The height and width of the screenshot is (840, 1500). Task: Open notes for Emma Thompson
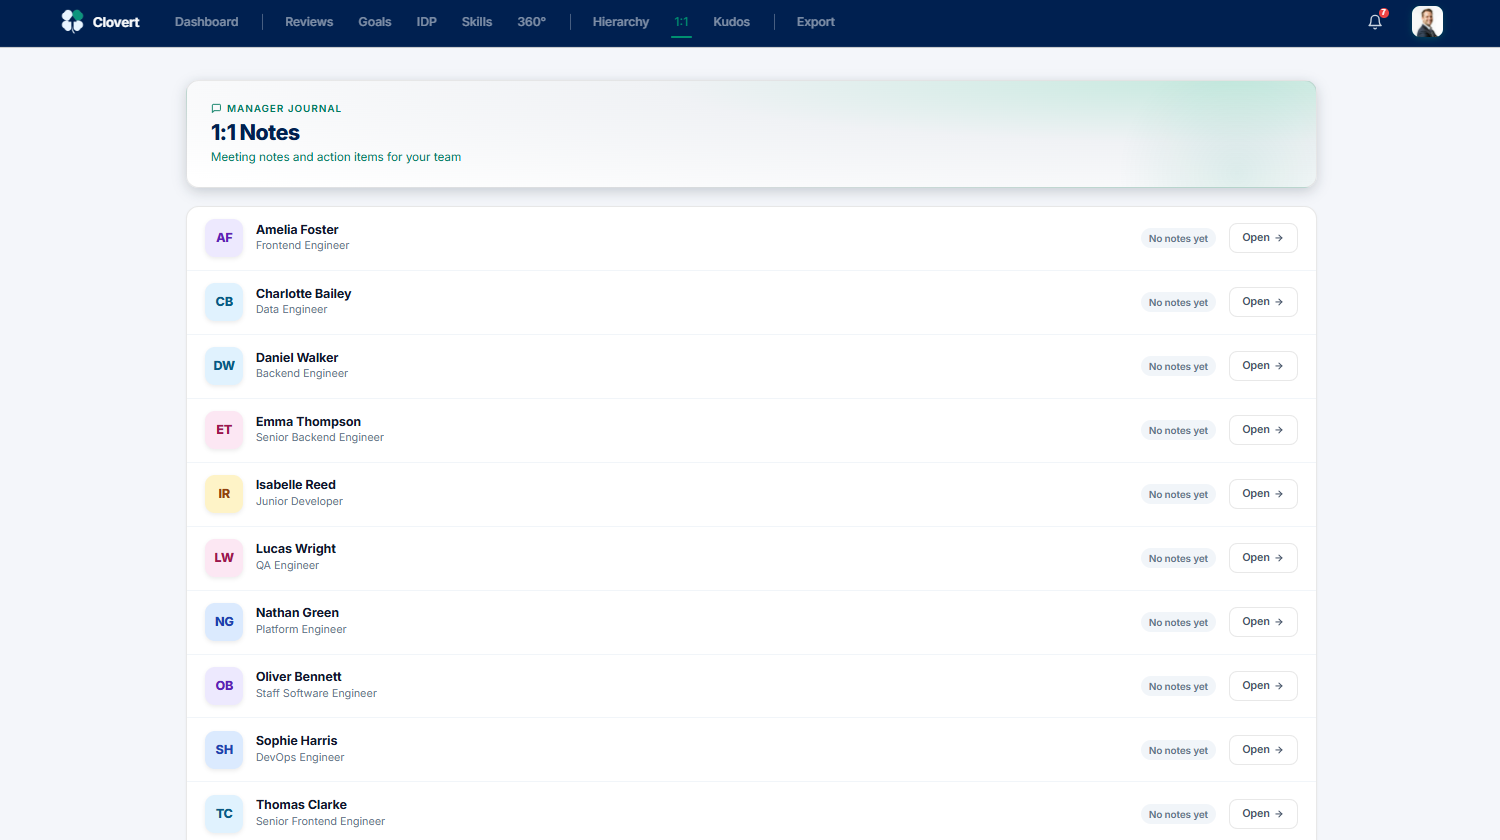click(x=1263, y=430)
